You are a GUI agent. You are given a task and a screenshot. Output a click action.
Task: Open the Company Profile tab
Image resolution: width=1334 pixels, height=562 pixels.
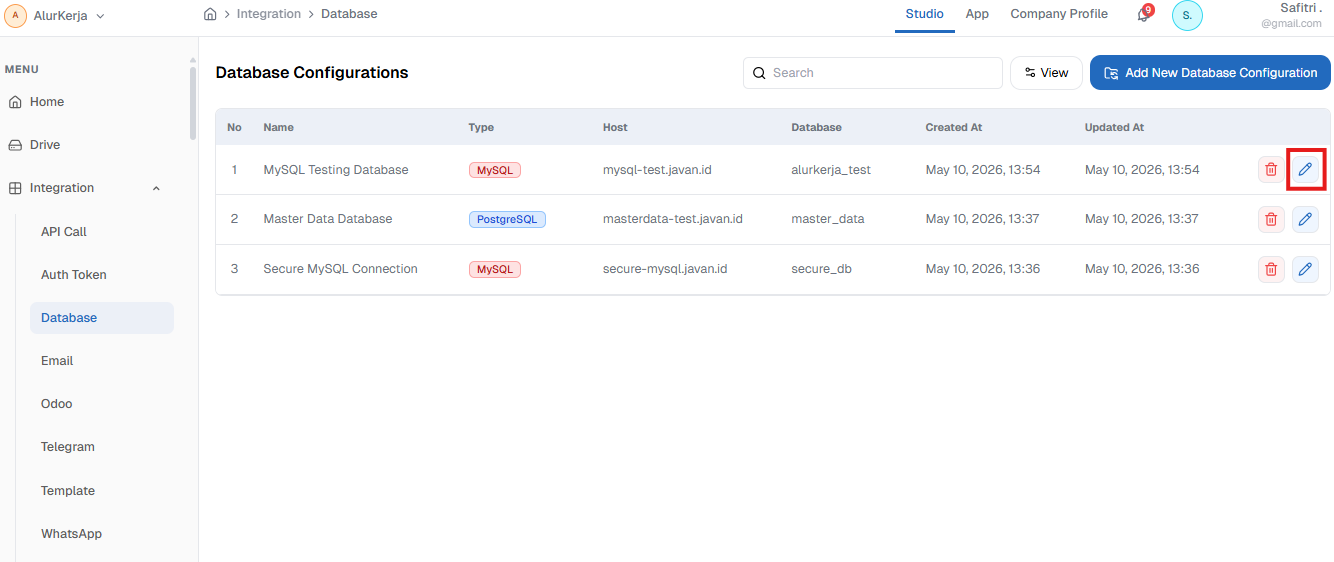pyautogui.click(x=1059, y=14)
